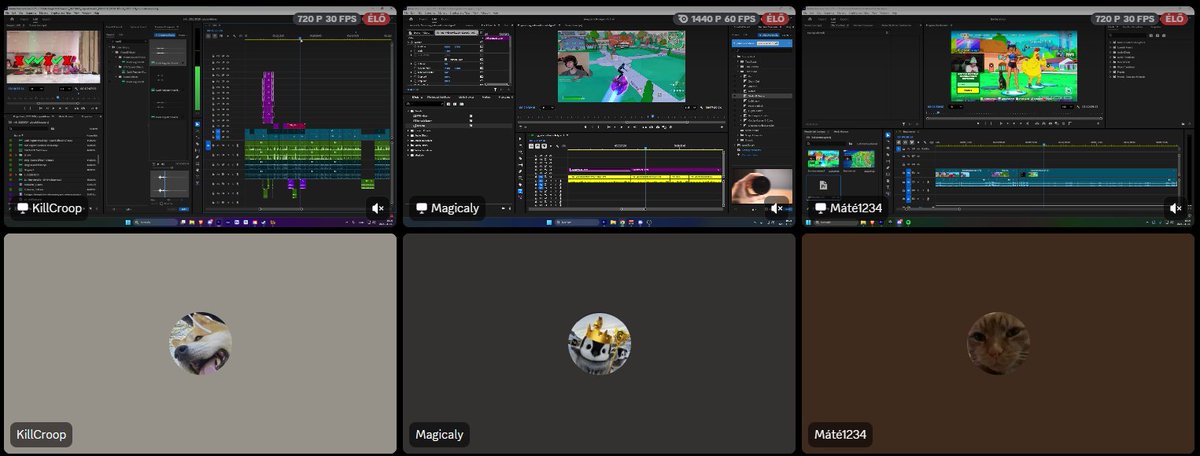Click the 1440 P 60 FPS badge on Magicaly's stream
1200x456 pixels.
717,18
